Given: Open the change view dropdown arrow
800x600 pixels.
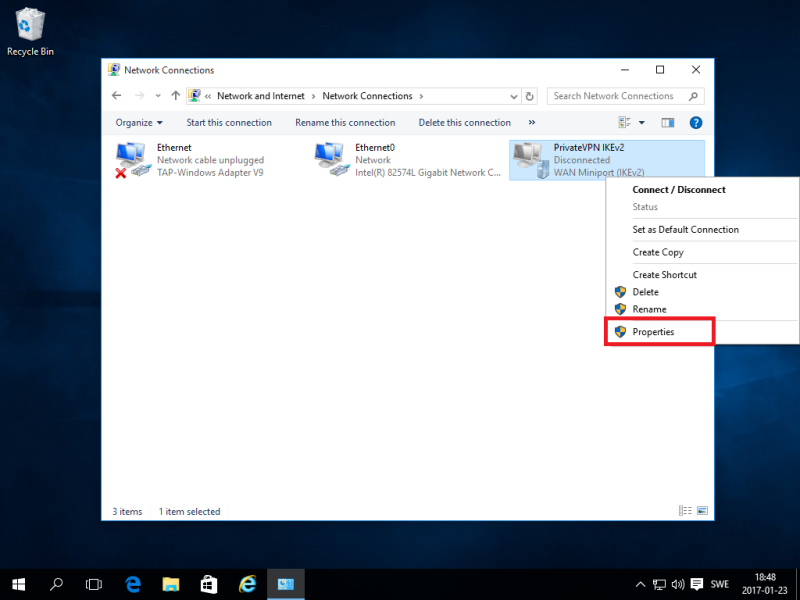Looking at the screenshot, I should click(x=642, y=123).
